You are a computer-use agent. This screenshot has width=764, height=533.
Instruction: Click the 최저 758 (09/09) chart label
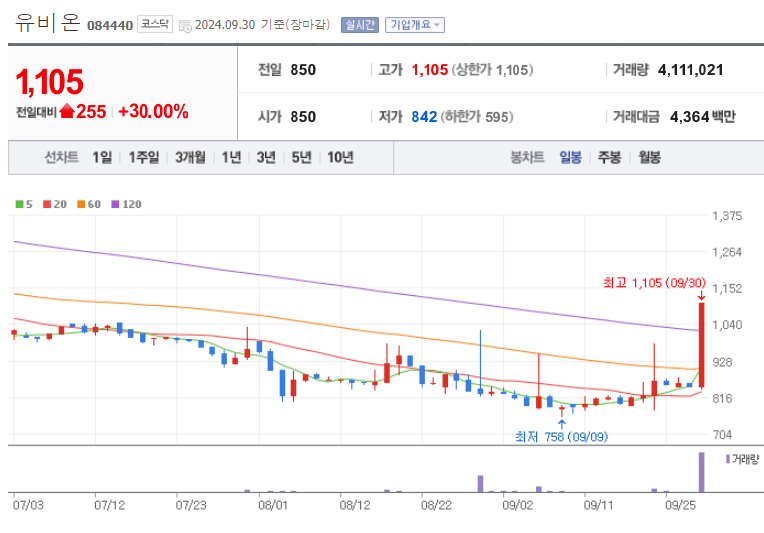point(561,437)
